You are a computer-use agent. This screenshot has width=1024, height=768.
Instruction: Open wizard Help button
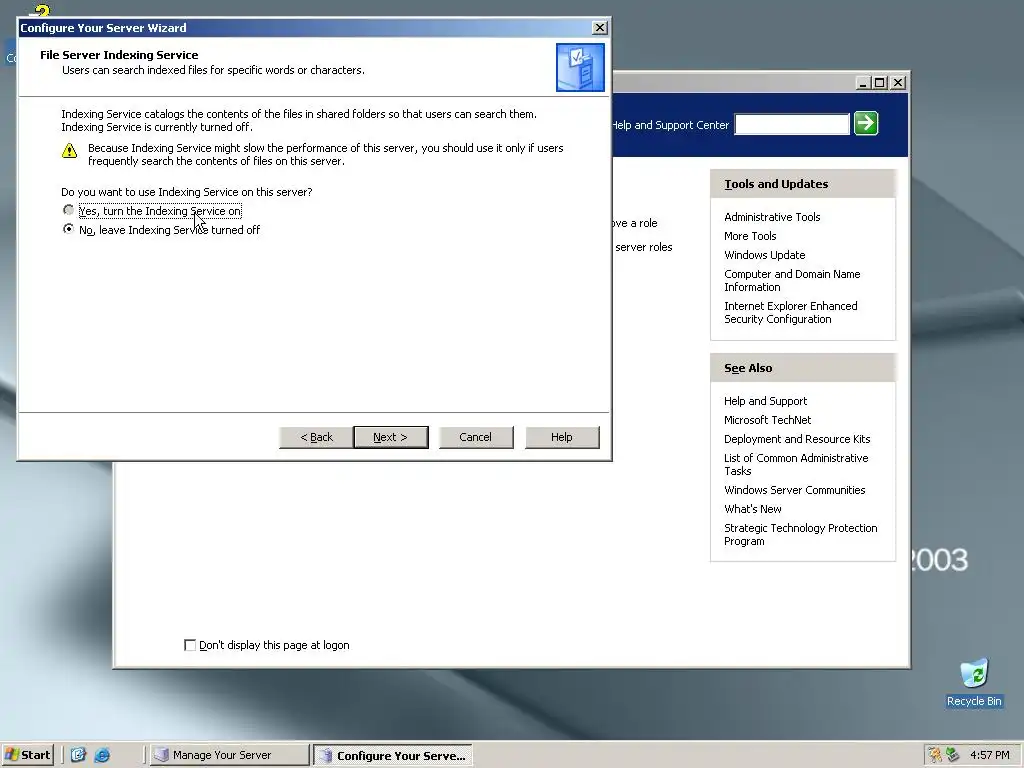click(x=562, y=437)
